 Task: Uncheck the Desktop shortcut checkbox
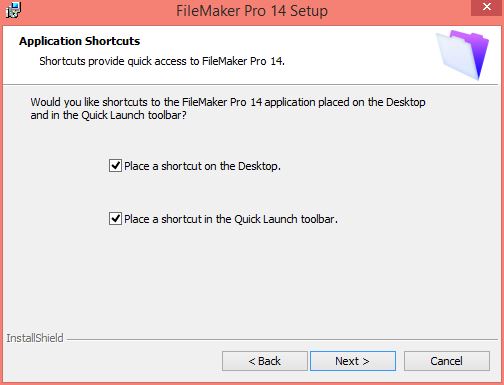(x=115, y=166)
